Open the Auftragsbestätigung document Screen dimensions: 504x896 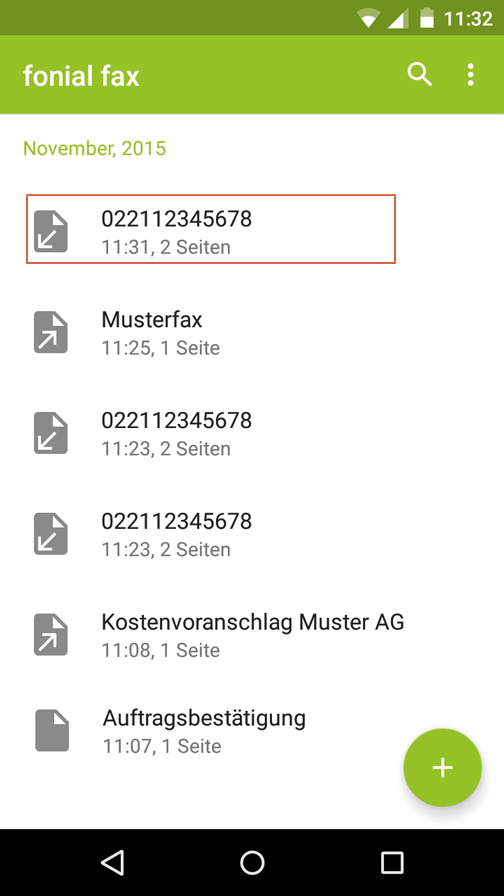click(252, 730)
